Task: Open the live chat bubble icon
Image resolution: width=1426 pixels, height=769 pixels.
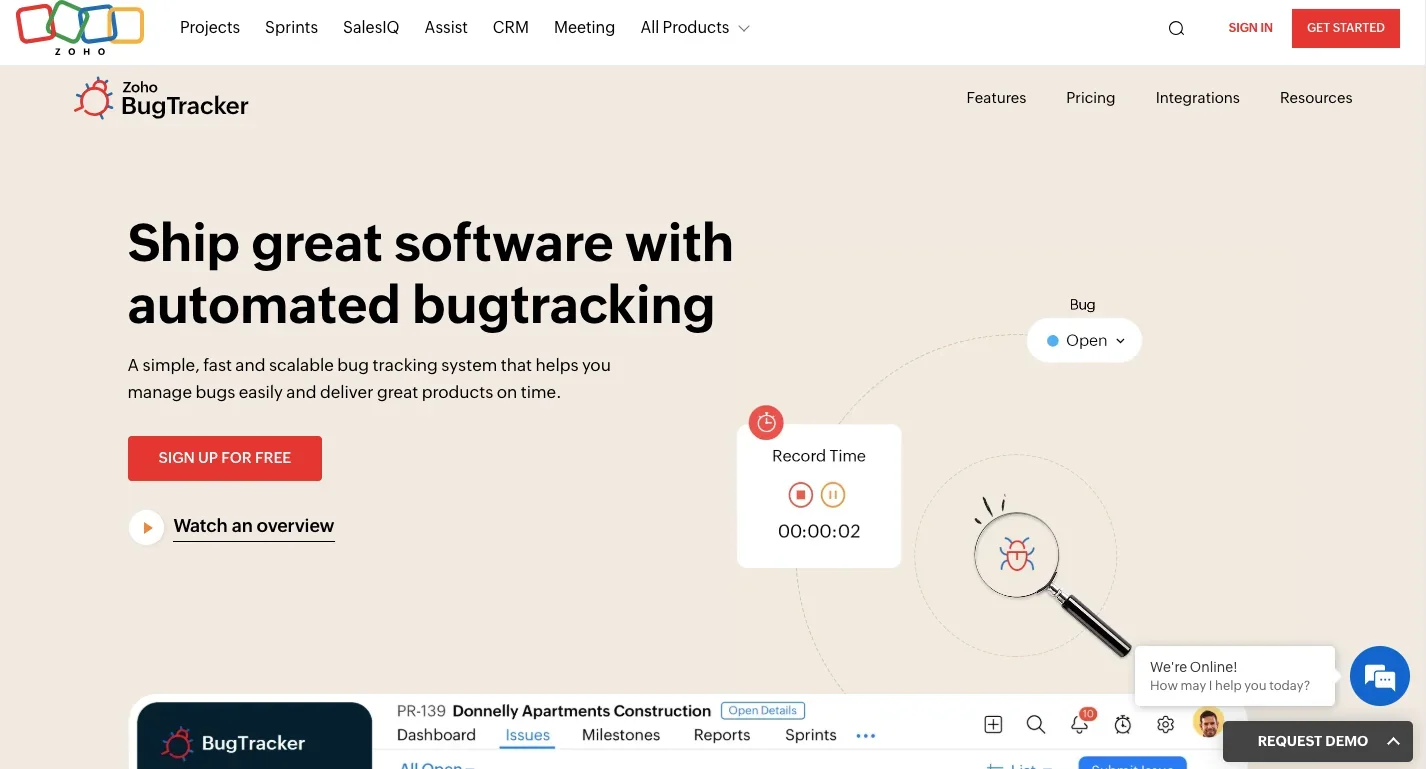Action: [1379, 677]
